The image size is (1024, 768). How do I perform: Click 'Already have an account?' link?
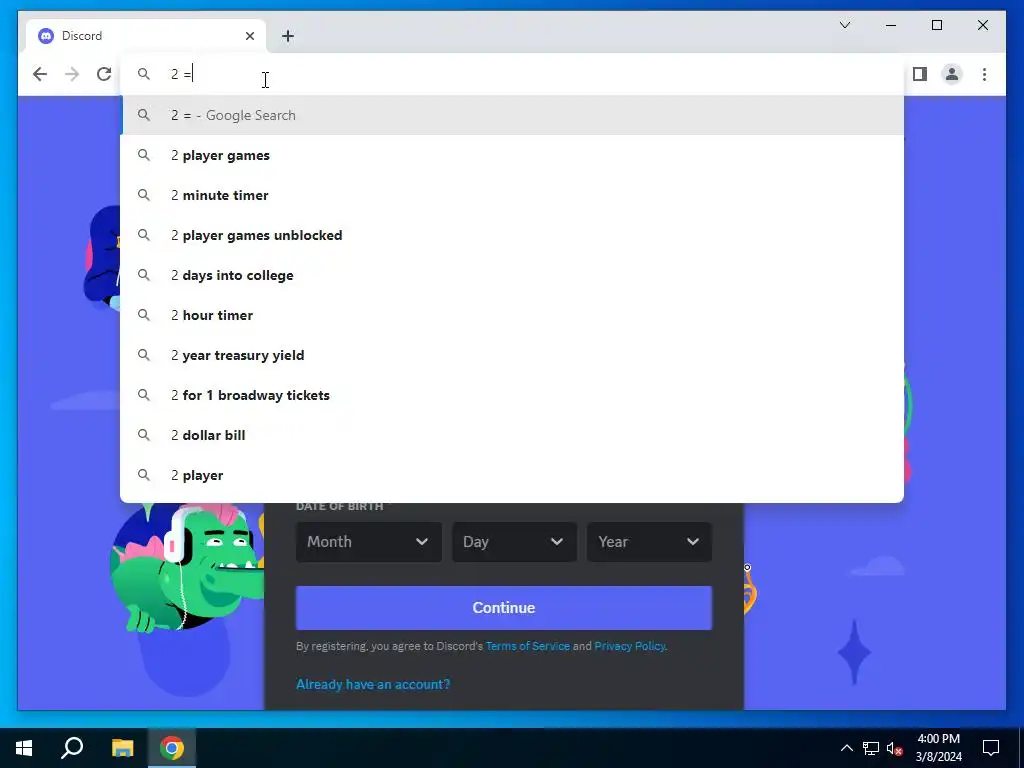point(373,684)
